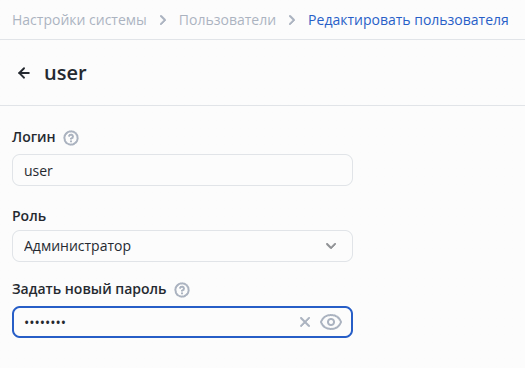Focus the Логин input containing user
525x368 pixels.
tap(182, 170)
